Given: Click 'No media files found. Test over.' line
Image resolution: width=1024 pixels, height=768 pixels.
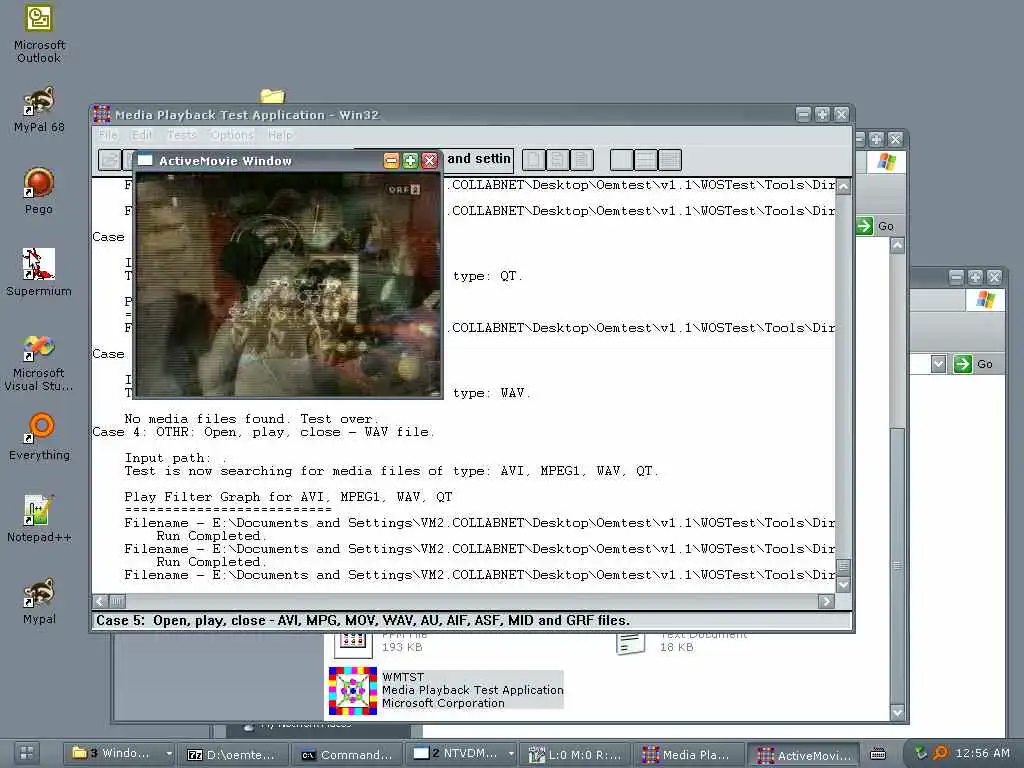Looking at the screenshot, I should point(251,419).
